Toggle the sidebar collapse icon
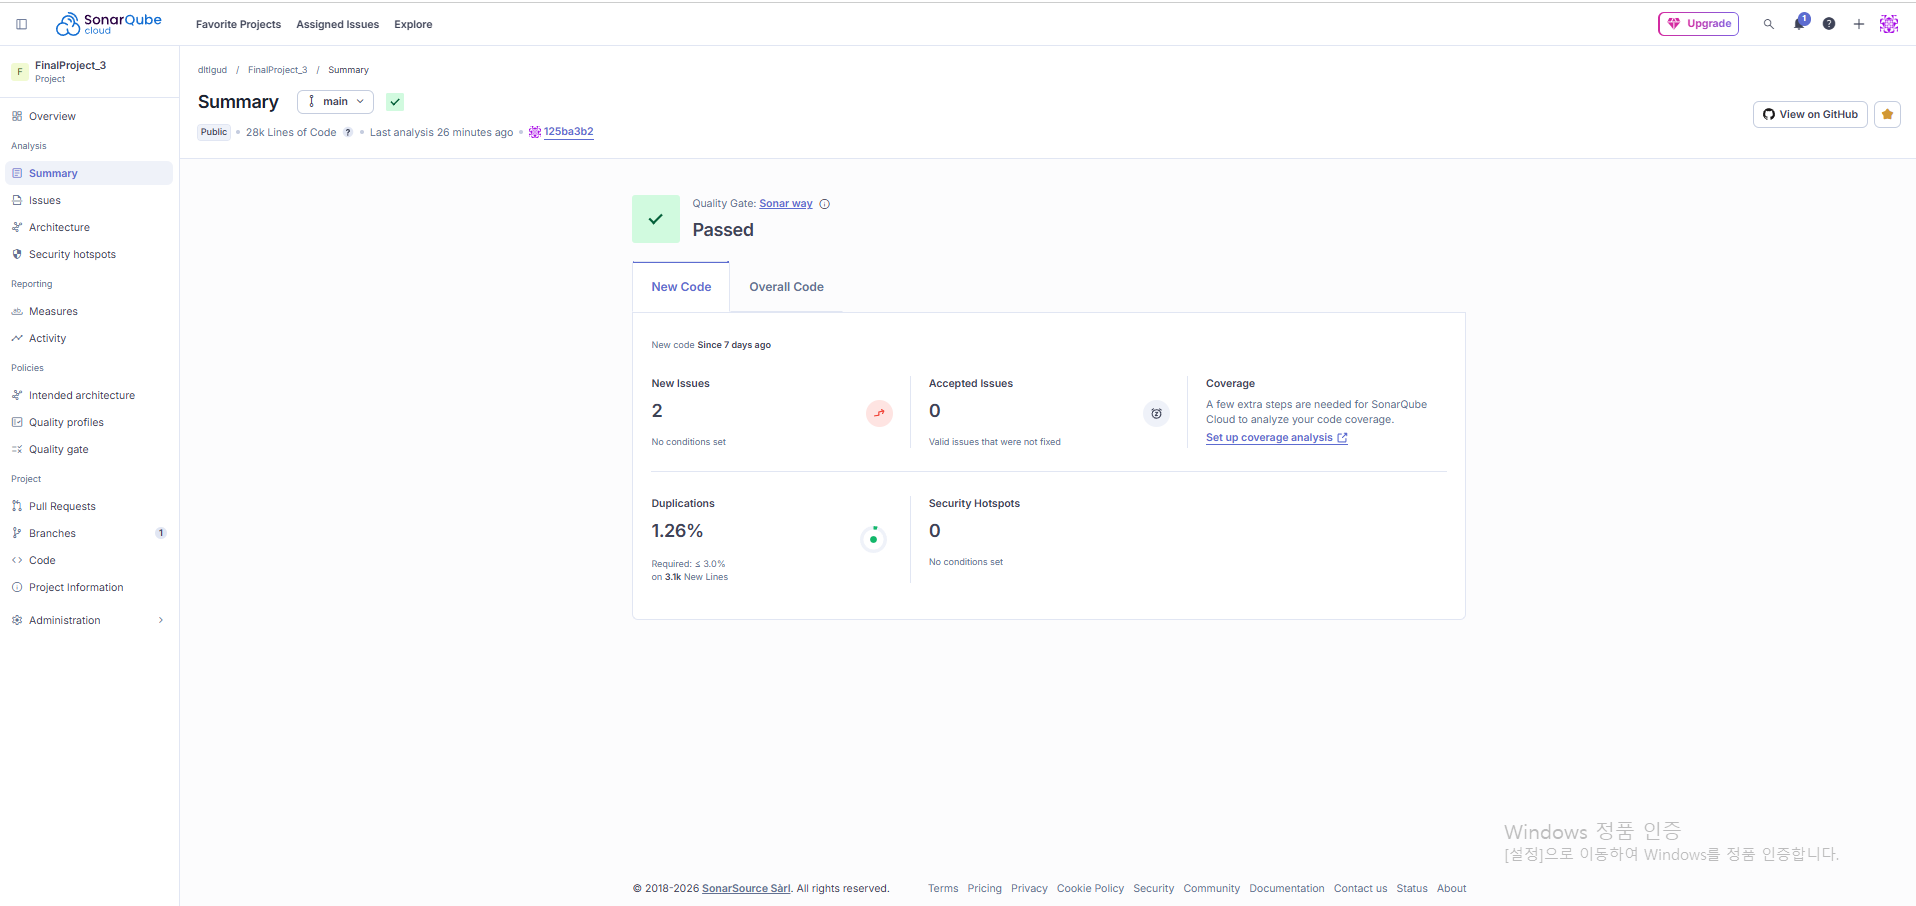 click(x=21, y=24)
